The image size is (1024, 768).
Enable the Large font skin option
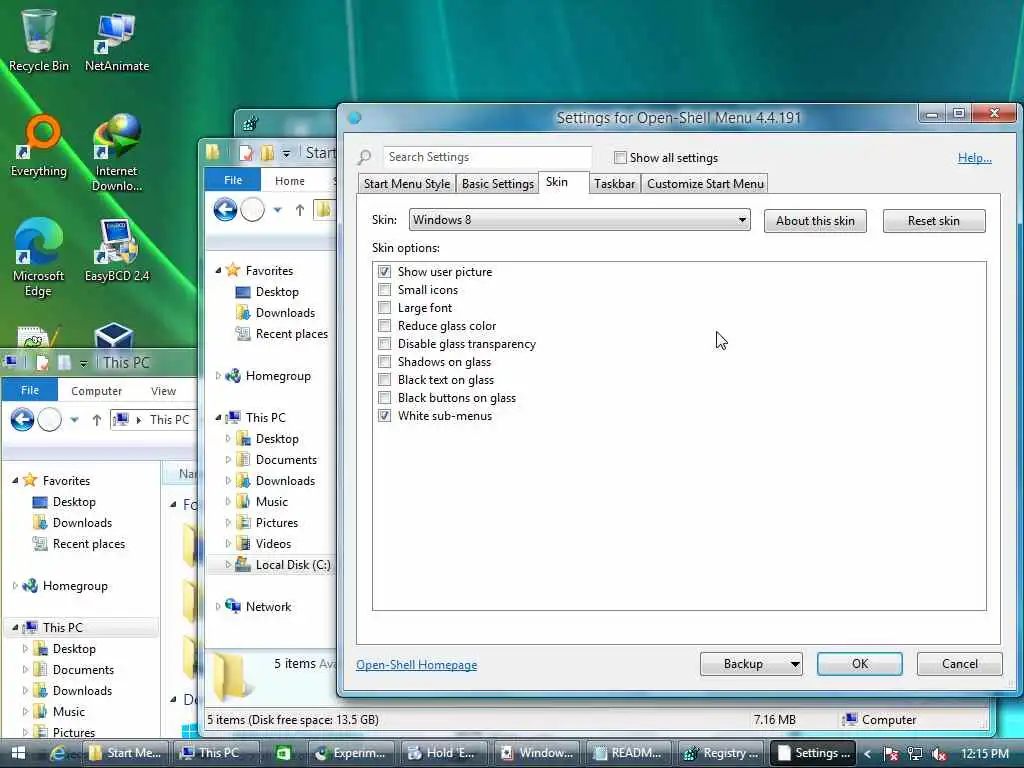(x=385, y=308)
